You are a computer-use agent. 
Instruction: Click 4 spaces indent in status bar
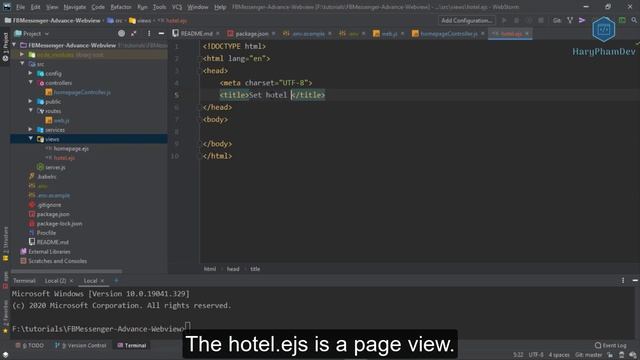tap(559, 355)
